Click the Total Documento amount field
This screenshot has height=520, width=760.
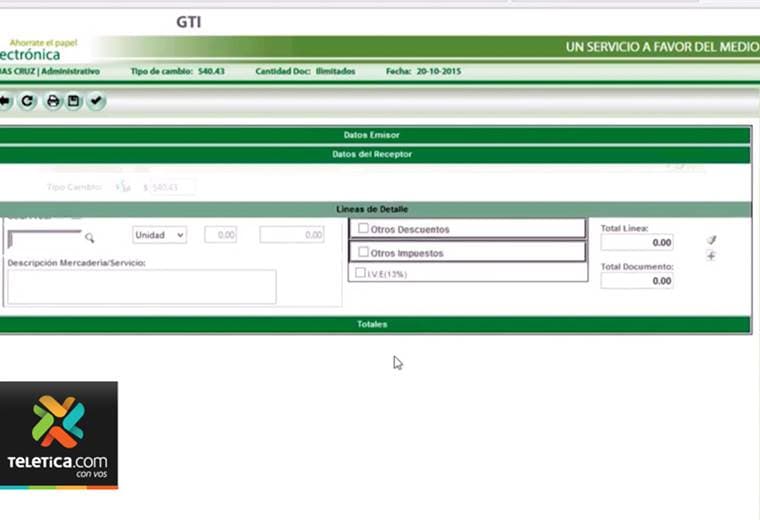[636, 282]
